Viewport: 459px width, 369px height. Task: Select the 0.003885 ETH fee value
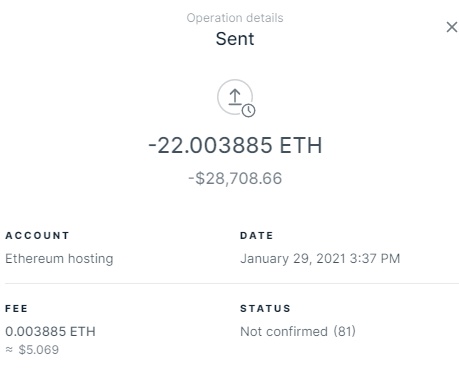click(50, 331)
